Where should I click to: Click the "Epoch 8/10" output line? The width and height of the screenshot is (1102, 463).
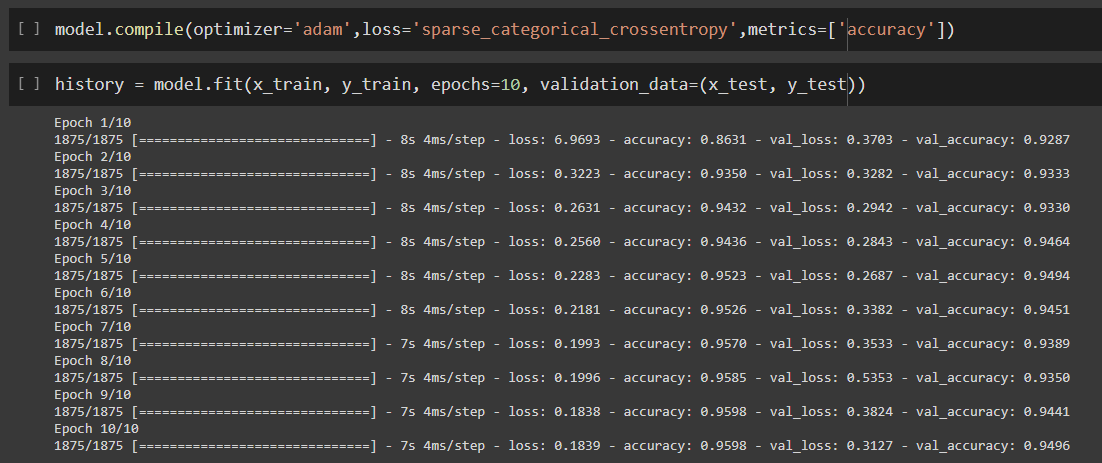pos(93,361)
